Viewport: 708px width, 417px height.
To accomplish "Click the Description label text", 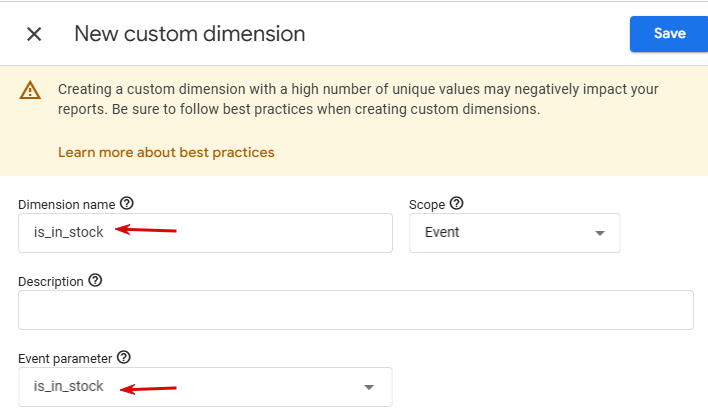I will click(50, 282).
